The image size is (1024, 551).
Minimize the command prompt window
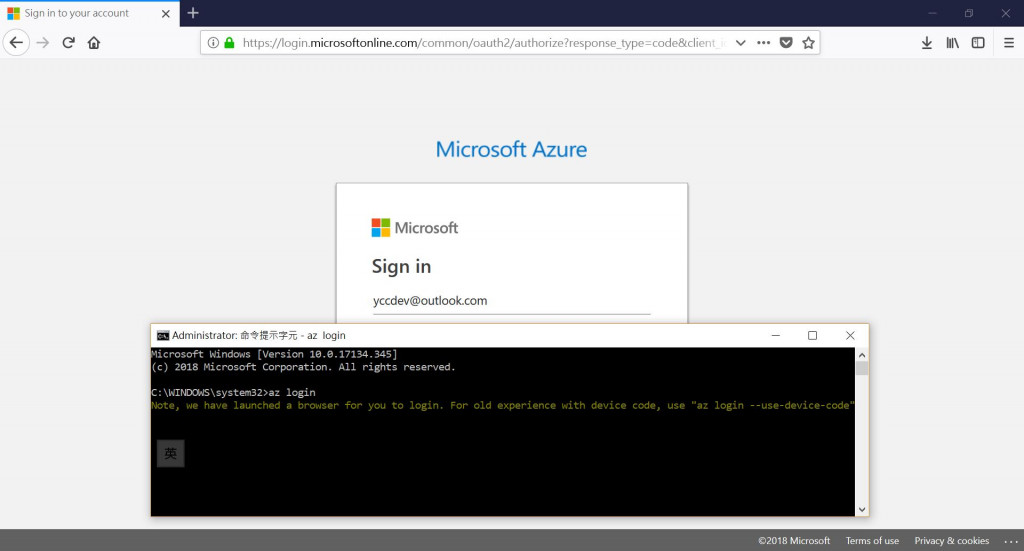pos(776,336)
